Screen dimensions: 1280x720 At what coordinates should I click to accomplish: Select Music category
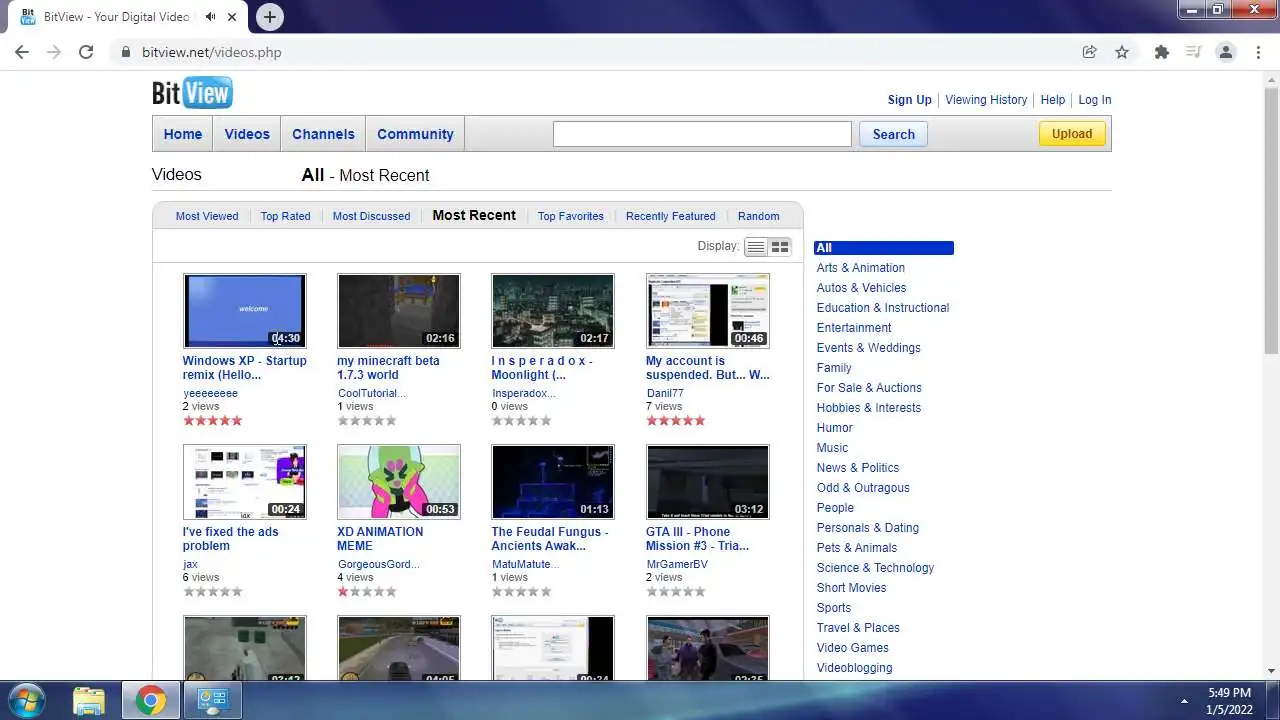coord(832,448)
